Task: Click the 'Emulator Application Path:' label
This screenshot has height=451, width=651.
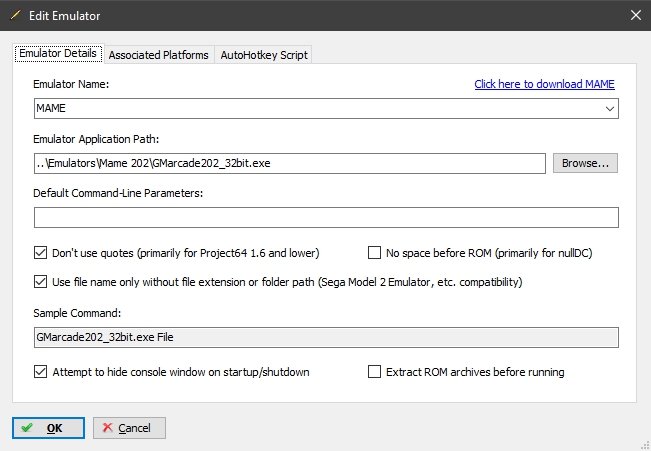Action: pyautogui.click(x=96, y=139)
